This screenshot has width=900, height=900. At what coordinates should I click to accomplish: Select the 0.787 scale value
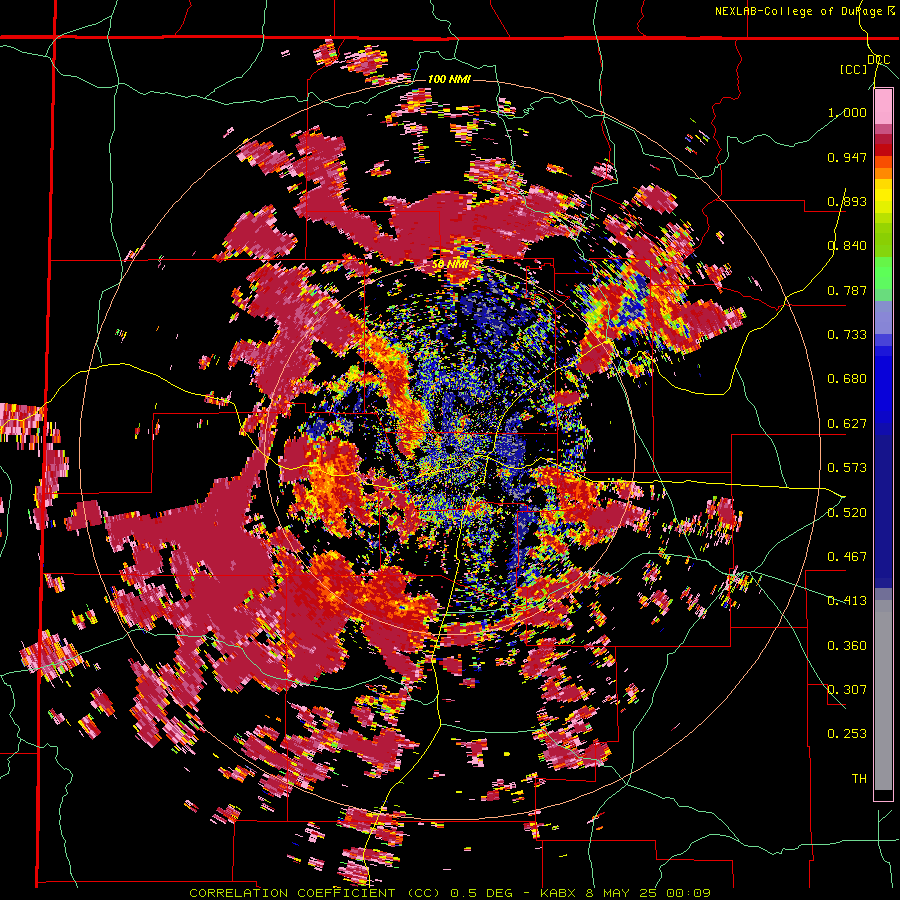pyautogui.click(x=847, y=290)
